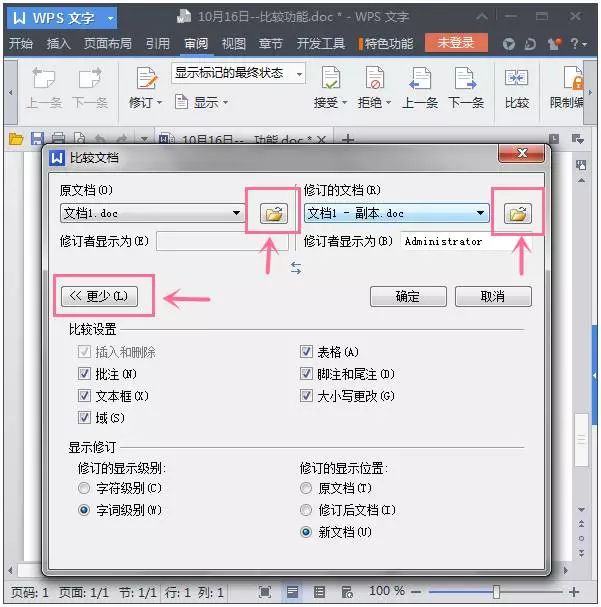The image size is (601, 607).
Task: Open the 页面布局 ribbon tab
Action: click(108, 43)
